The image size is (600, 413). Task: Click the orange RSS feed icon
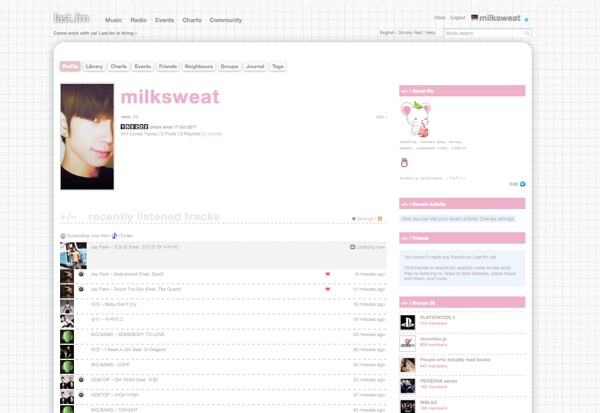tap(380, 219)
